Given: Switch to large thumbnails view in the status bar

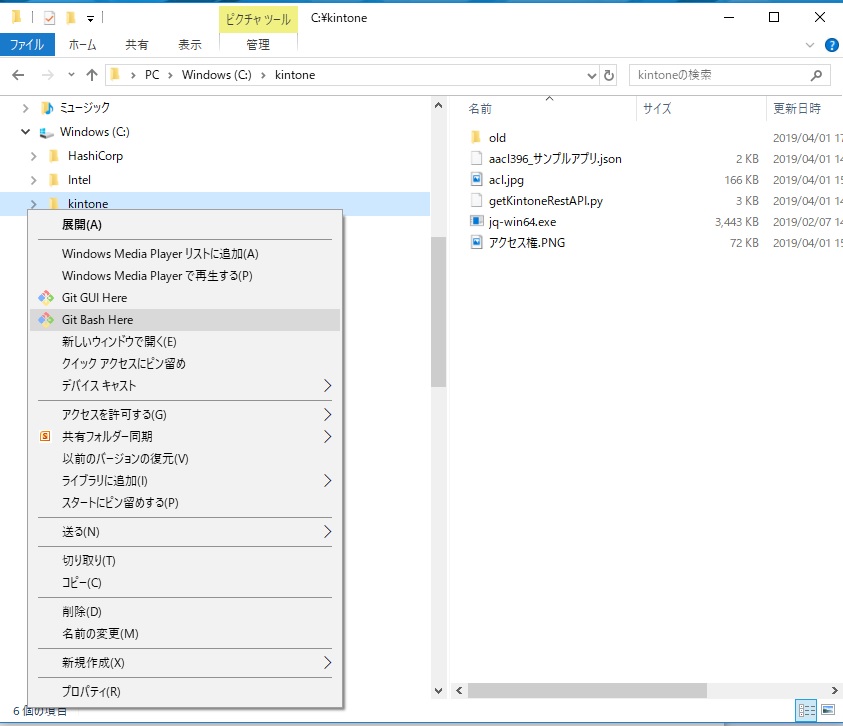Looking at the screenshot, I should (x=829, y=711).
